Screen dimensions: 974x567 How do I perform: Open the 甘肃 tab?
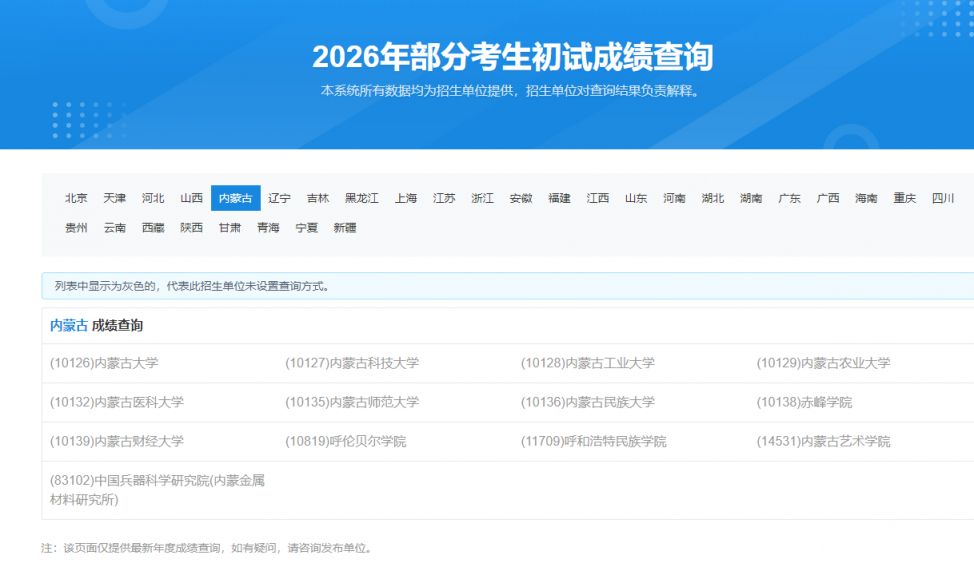click(x=230, y=228)
